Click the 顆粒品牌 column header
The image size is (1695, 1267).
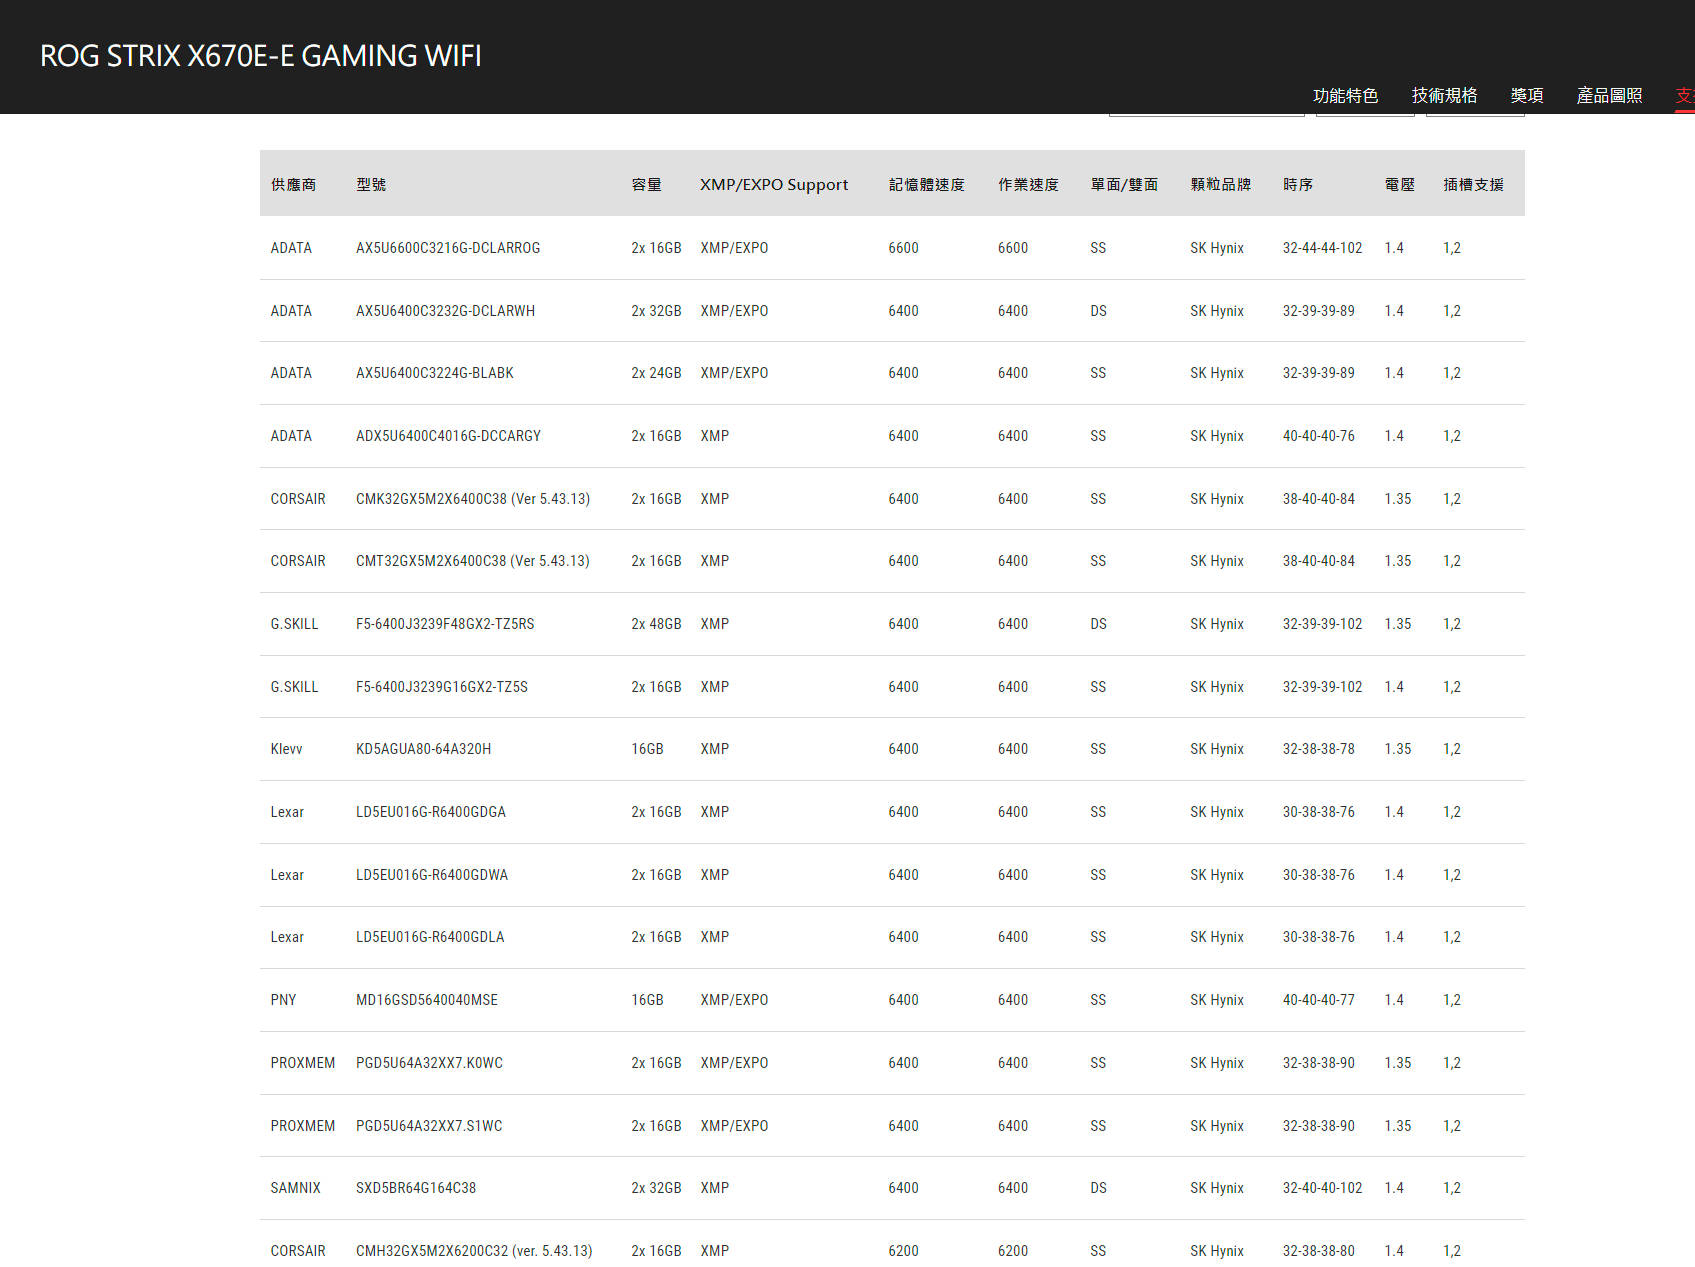pyautogui.click(x=1221, y=184)
